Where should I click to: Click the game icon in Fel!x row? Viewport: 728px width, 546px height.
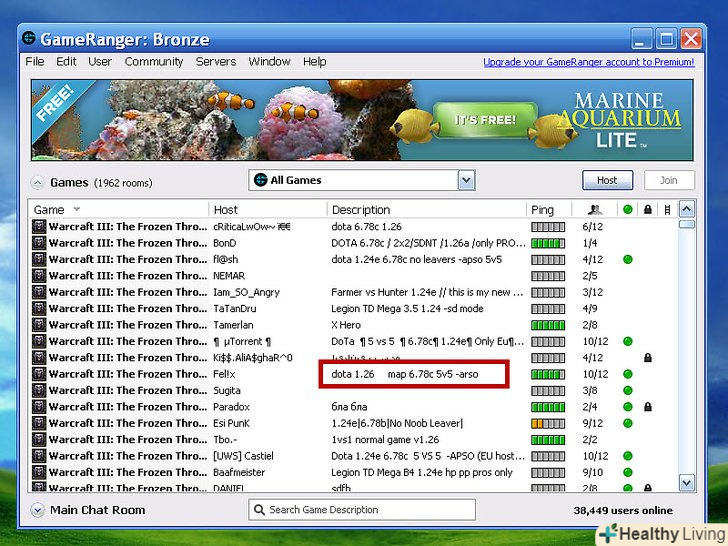pos(39,374)
